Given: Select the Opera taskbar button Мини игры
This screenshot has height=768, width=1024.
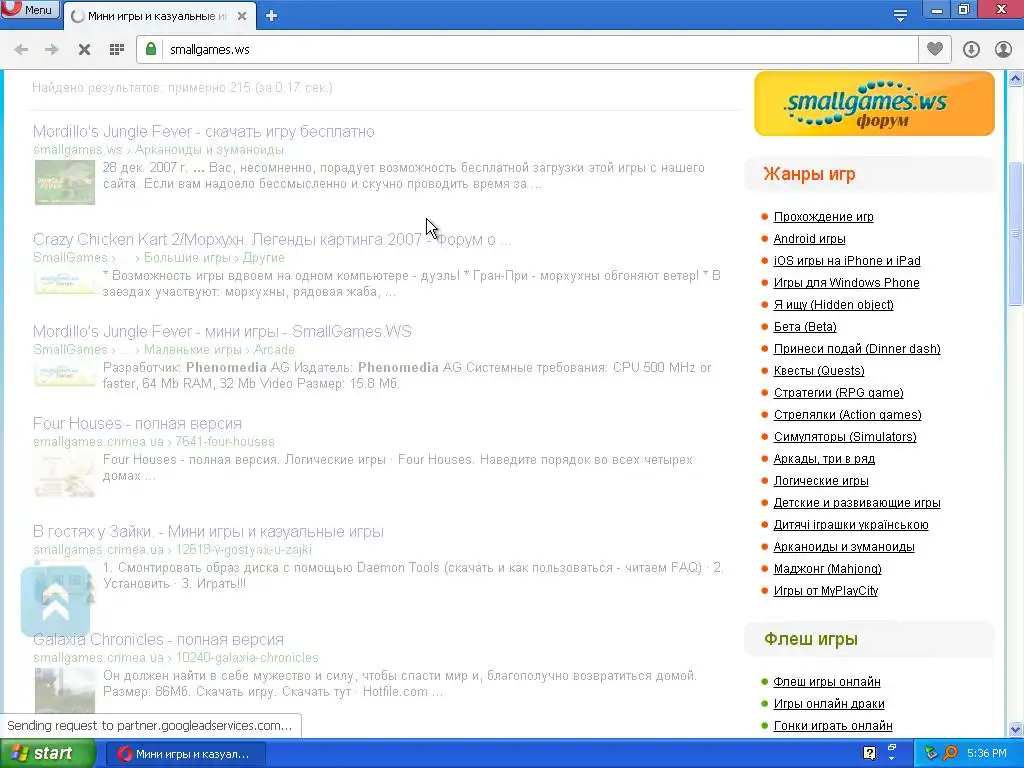Looking at the screenshot, I should click(185, 754).
